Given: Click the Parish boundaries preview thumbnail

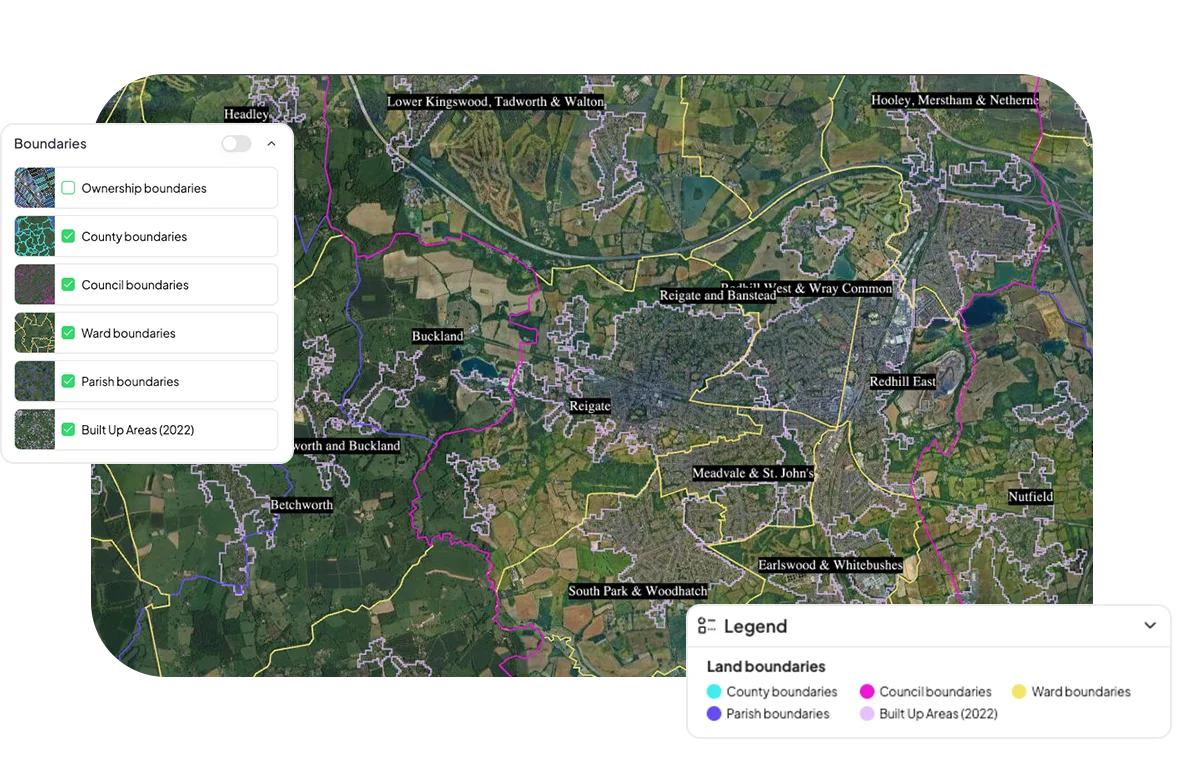Looking at the screenshot, I should pyautogui.click(x=34, y=381).
